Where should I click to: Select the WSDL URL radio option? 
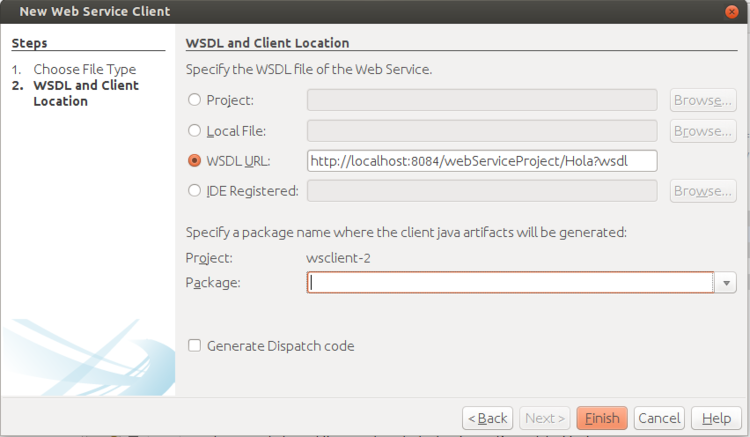(x=194, y=161)
